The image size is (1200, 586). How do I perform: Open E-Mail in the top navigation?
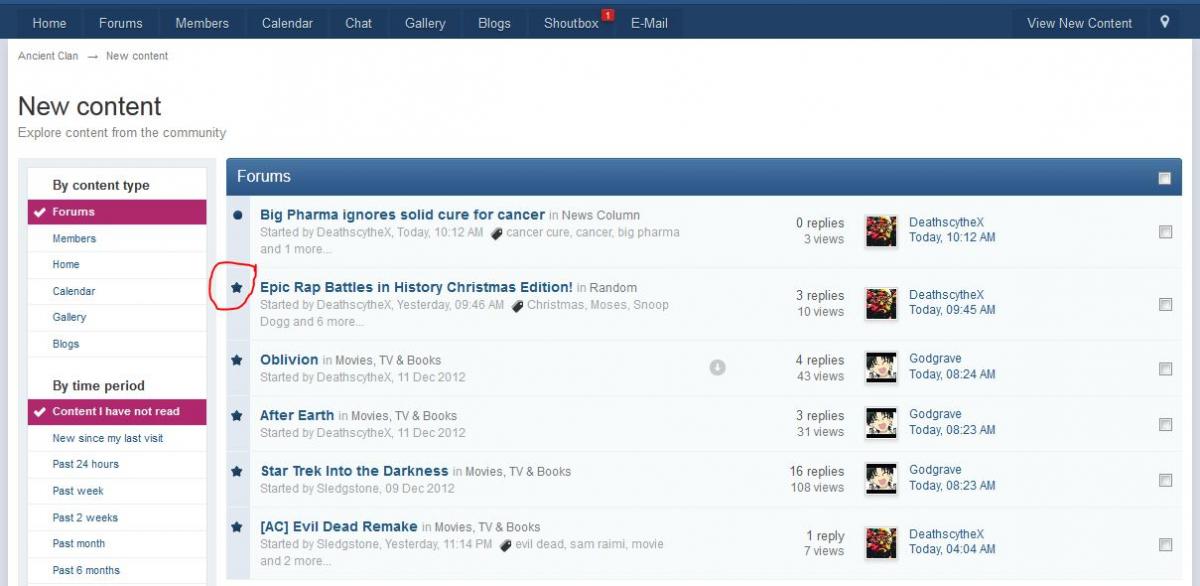[649, 23]
